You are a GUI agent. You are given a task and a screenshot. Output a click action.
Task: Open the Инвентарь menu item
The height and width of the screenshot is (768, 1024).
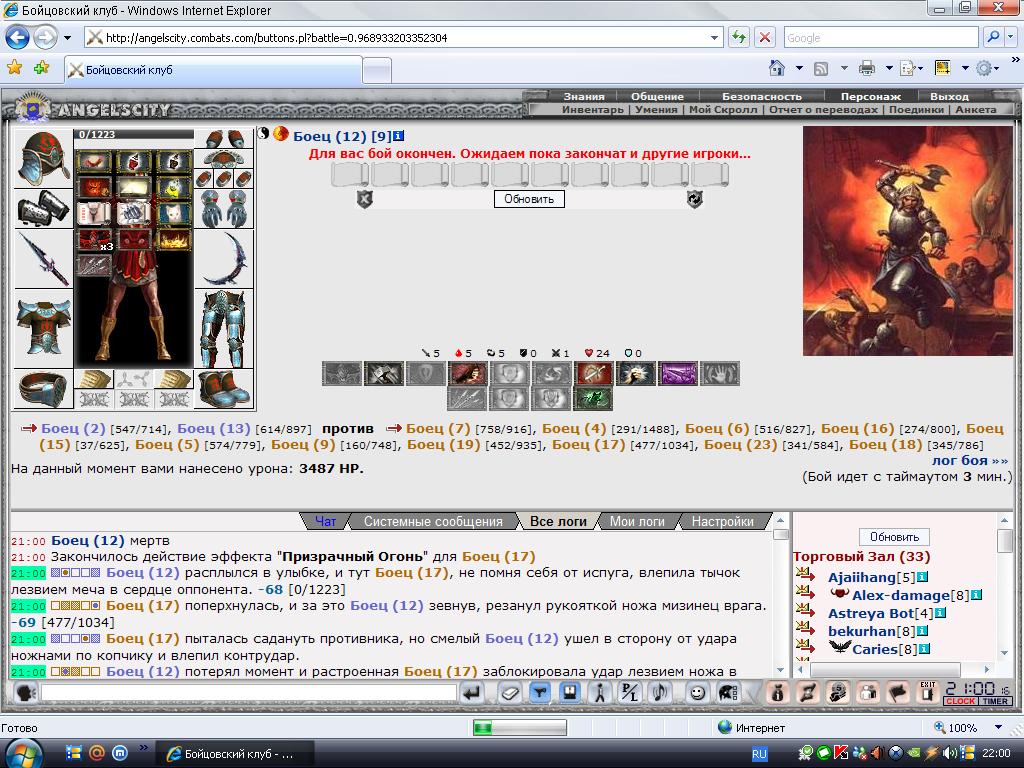[x=592, y=110]
